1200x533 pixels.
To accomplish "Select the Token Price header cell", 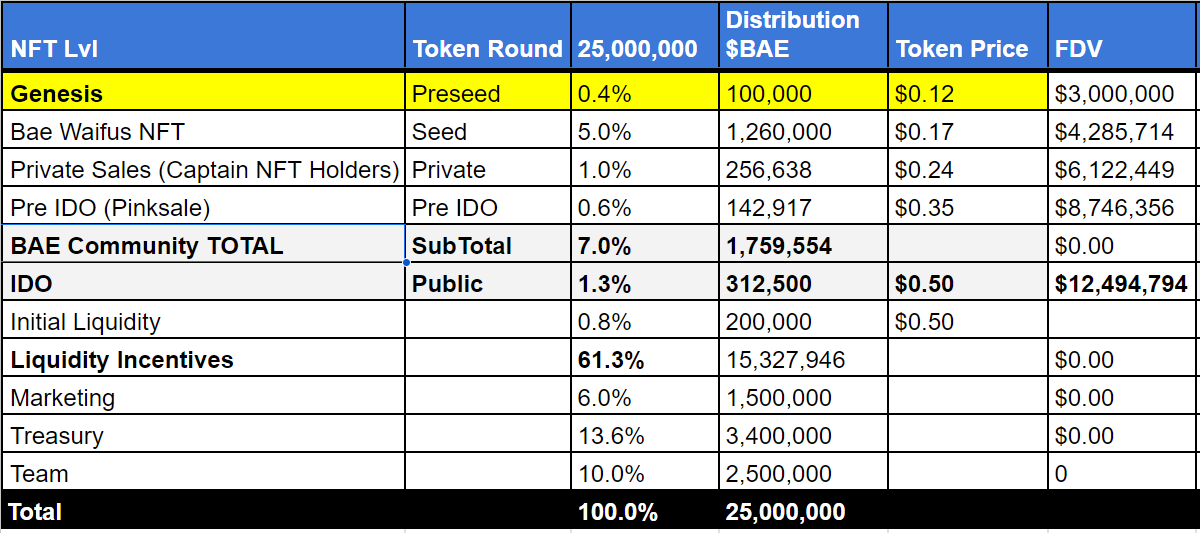I will [967, 37].
